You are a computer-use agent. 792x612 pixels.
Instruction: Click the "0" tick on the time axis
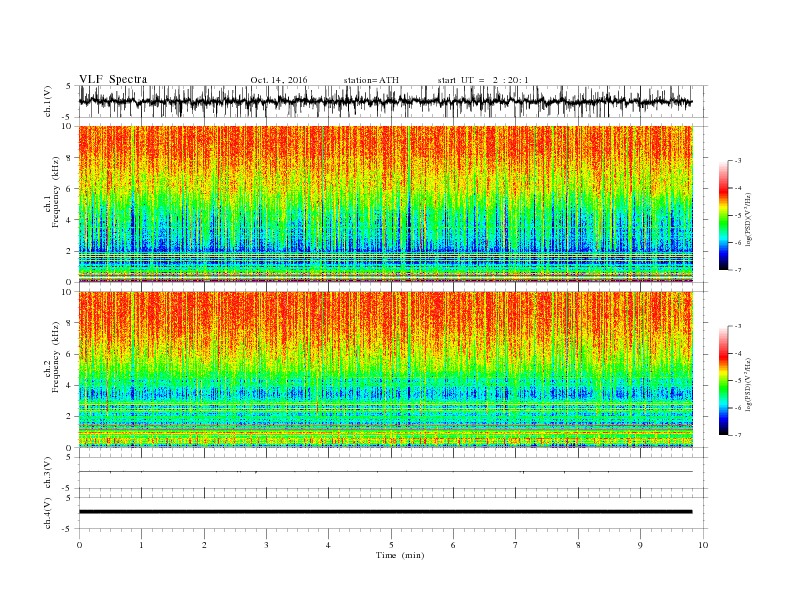[79, 545]
